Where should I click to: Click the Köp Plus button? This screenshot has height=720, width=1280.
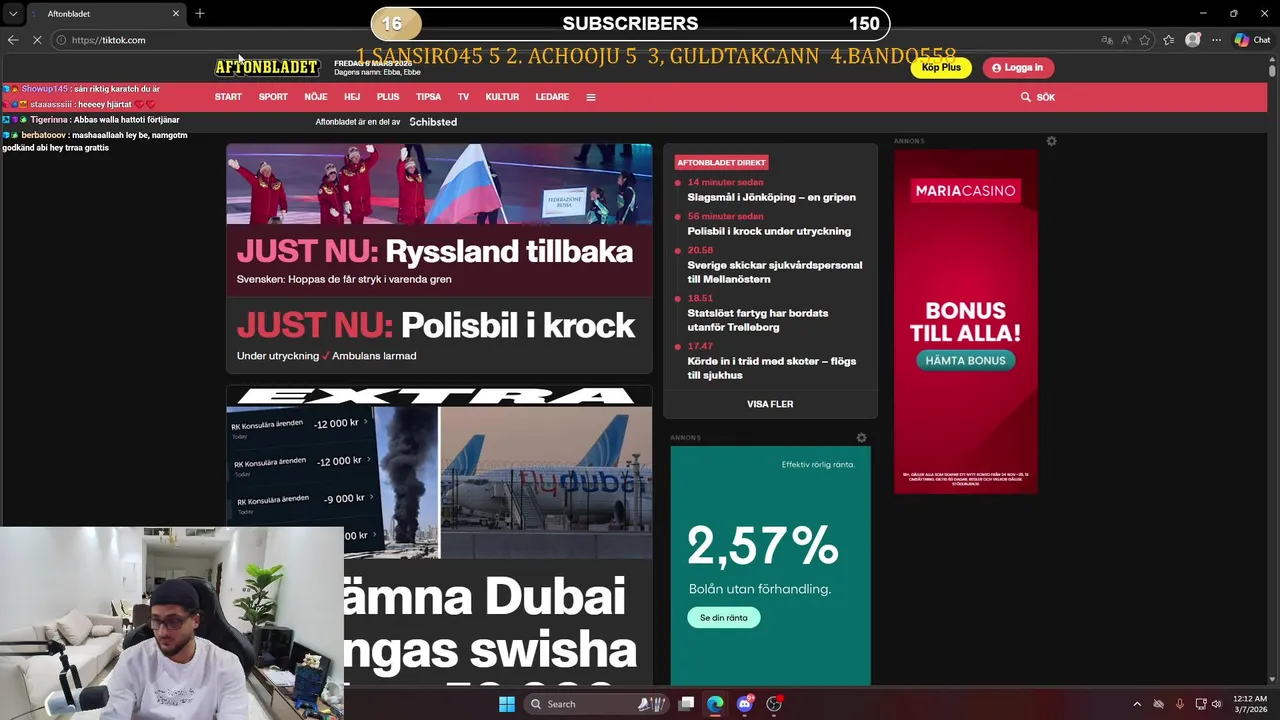(941, 67)
